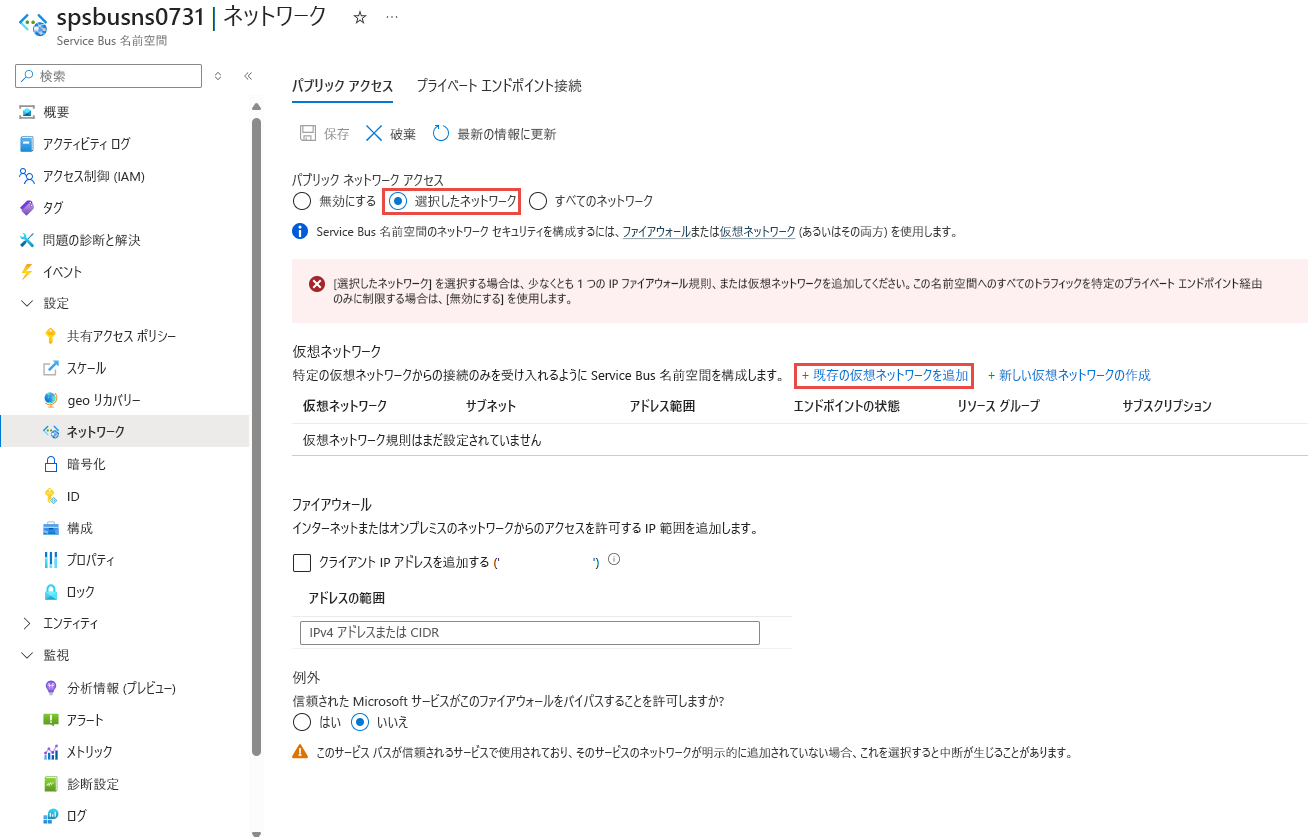Click the Service Bus namespace icon

[x=33, y=23]
